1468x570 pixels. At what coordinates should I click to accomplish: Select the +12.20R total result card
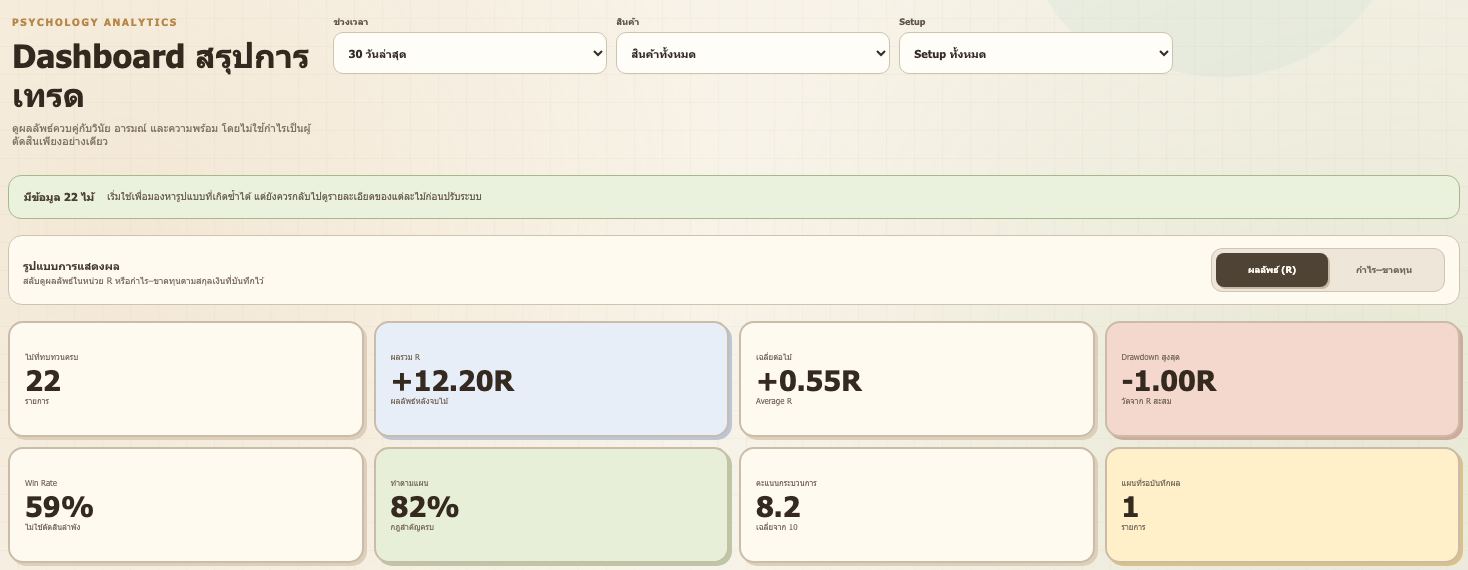click(551, 379)
